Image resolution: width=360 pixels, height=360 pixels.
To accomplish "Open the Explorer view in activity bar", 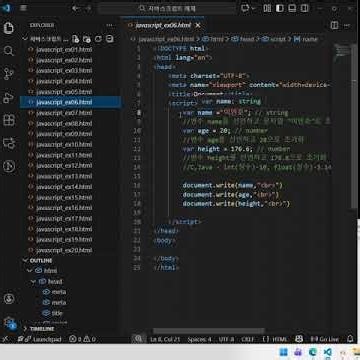I will [9, 28].
